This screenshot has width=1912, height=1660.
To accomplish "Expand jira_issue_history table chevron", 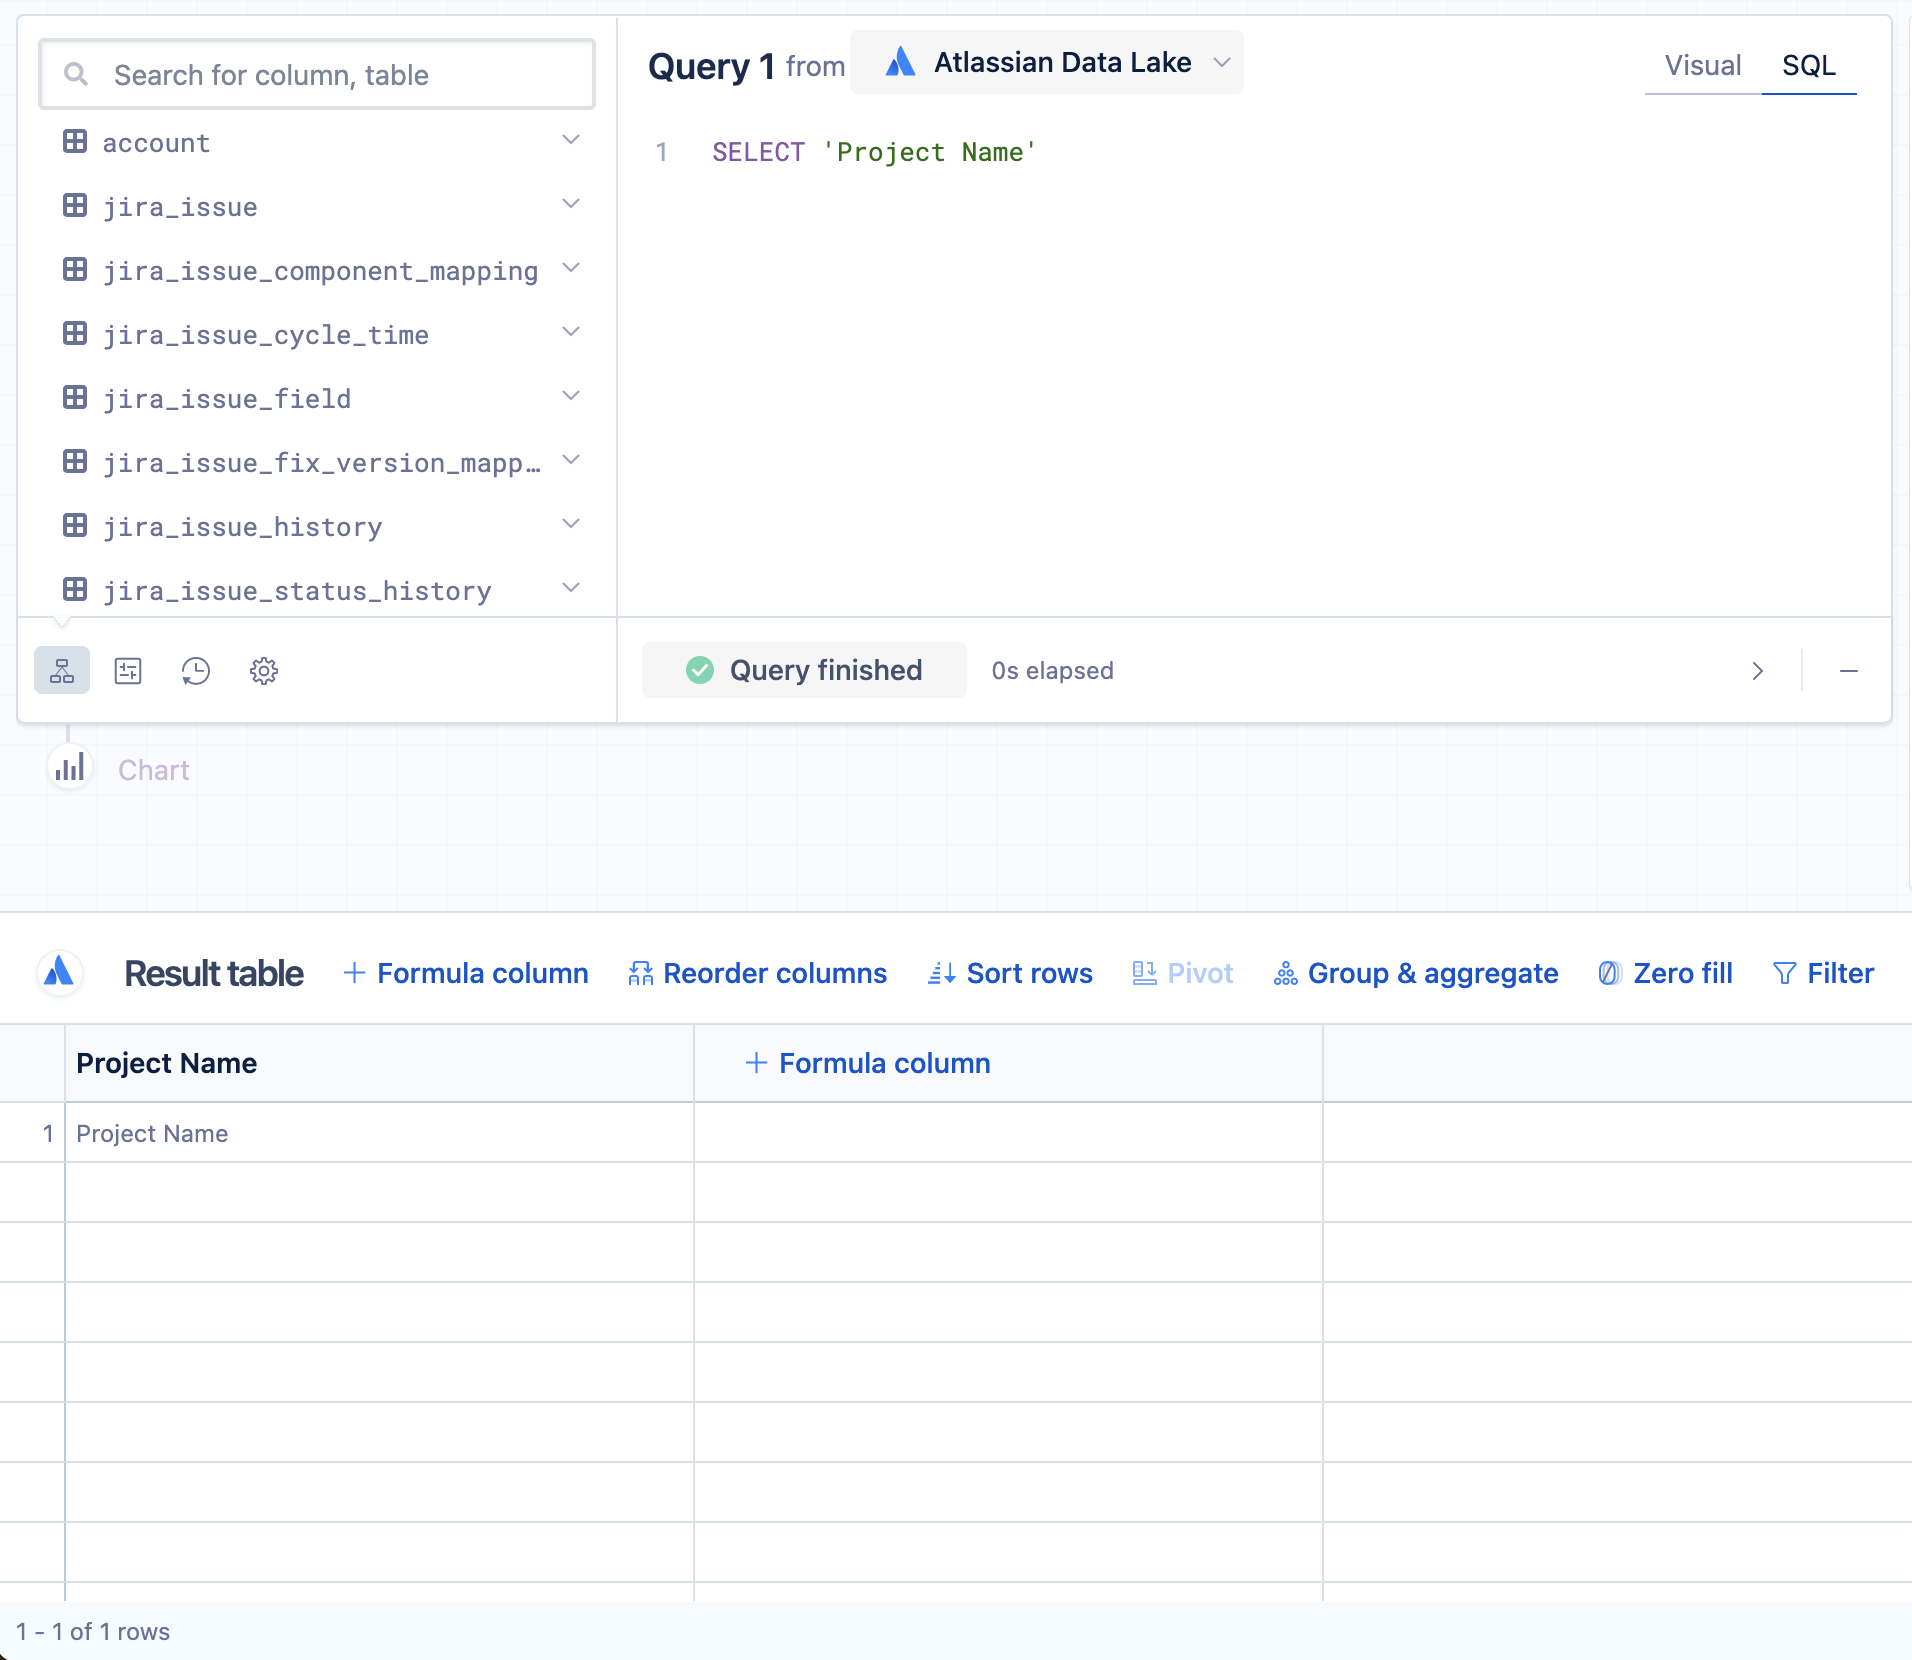I will click(571, 524).
